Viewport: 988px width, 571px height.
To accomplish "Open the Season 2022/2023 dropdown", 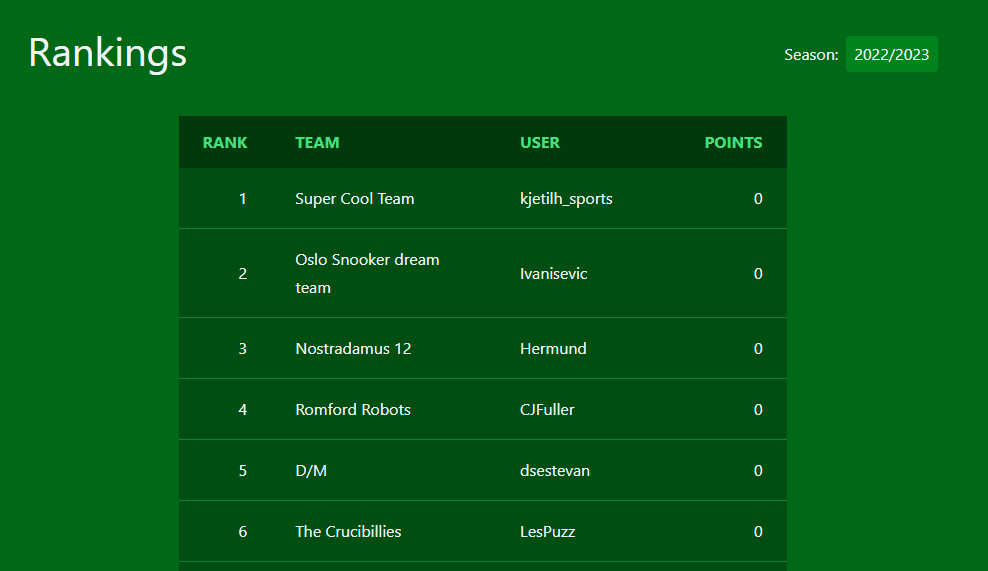I will (891, 54).
